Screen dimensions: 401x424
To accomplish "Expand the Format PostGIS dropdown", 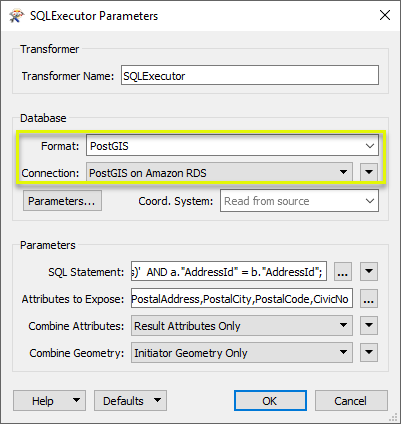I will (232, 145).
